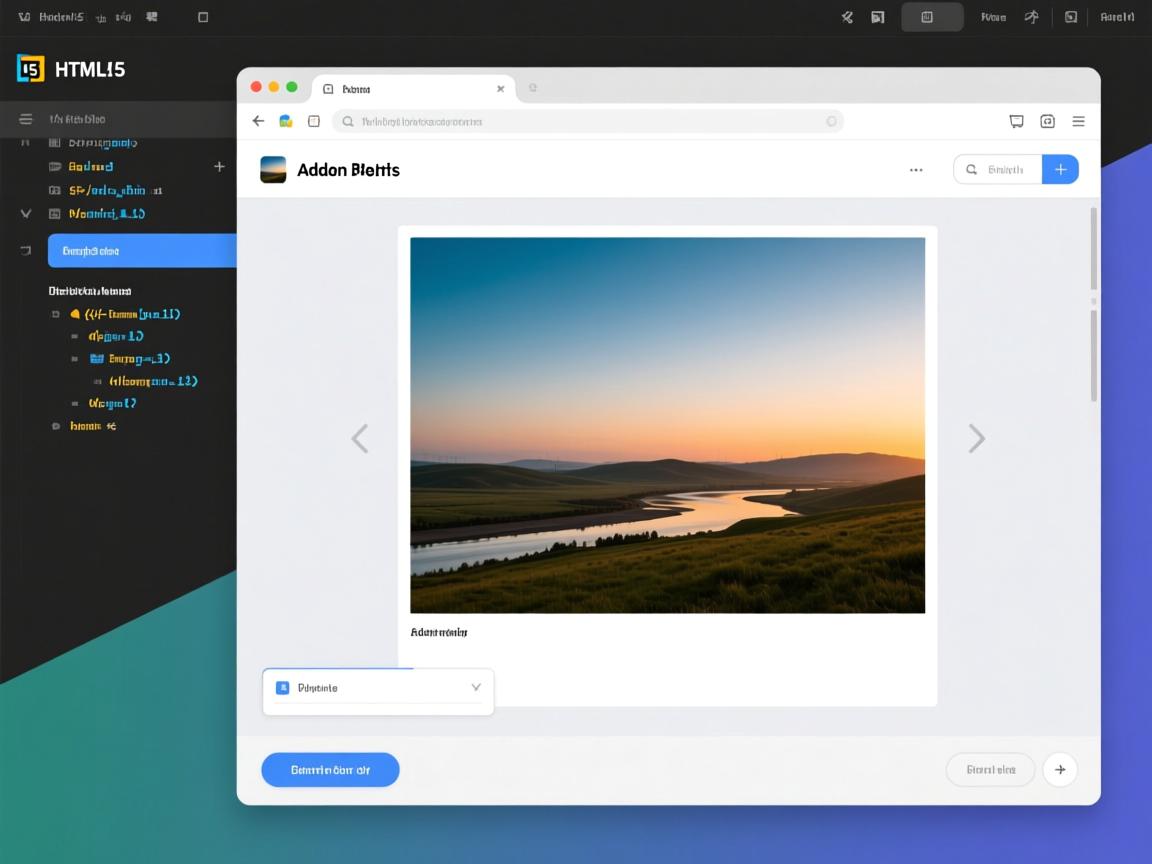Image resolution: width=1152 pixels, height=864 pixels.
Task: Collapse the sidebar section with the down chevron
Action: coord(26,213)
